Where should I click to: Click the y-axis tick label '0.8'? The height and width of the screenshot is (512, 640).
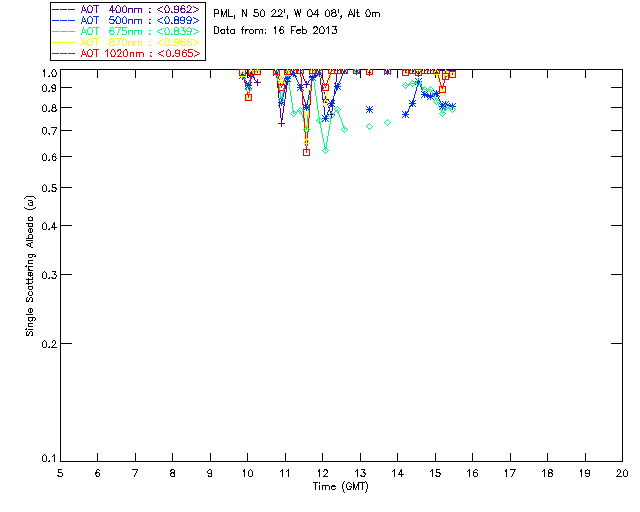(x=49, y=108)
